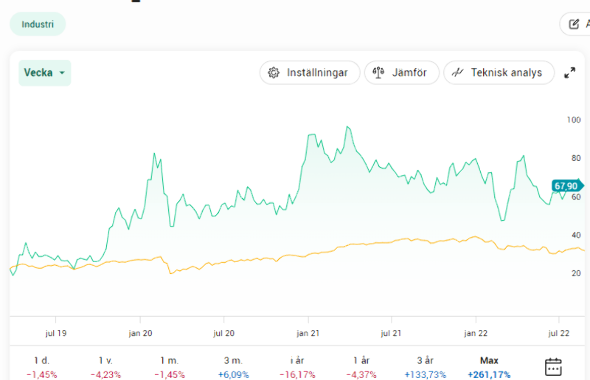Click the Jämför compare button
590x380 pixels.
(401, 73)
